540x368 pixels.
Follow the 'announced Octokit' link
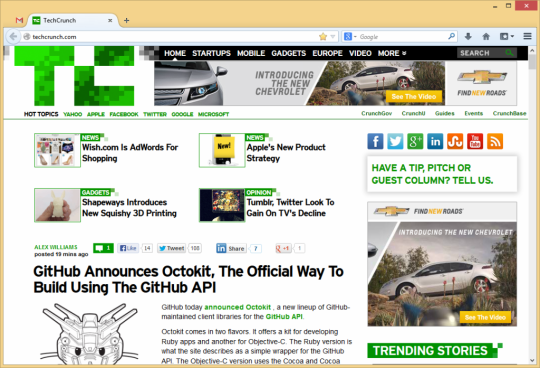click(238, 307)
